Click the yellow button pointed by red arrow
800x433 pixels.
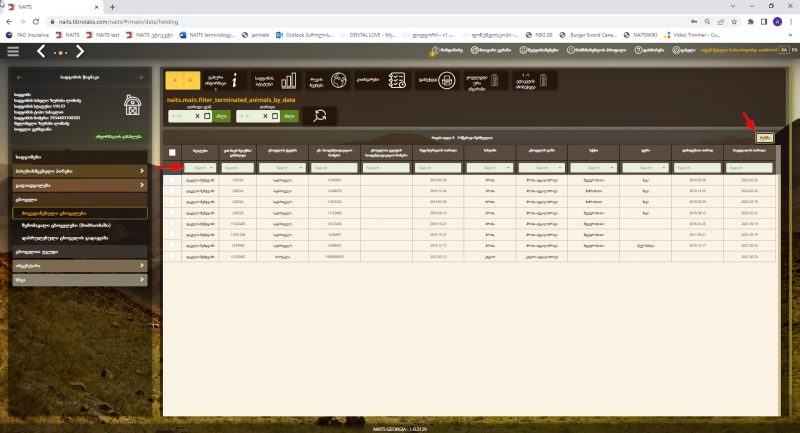click(764, 138)
